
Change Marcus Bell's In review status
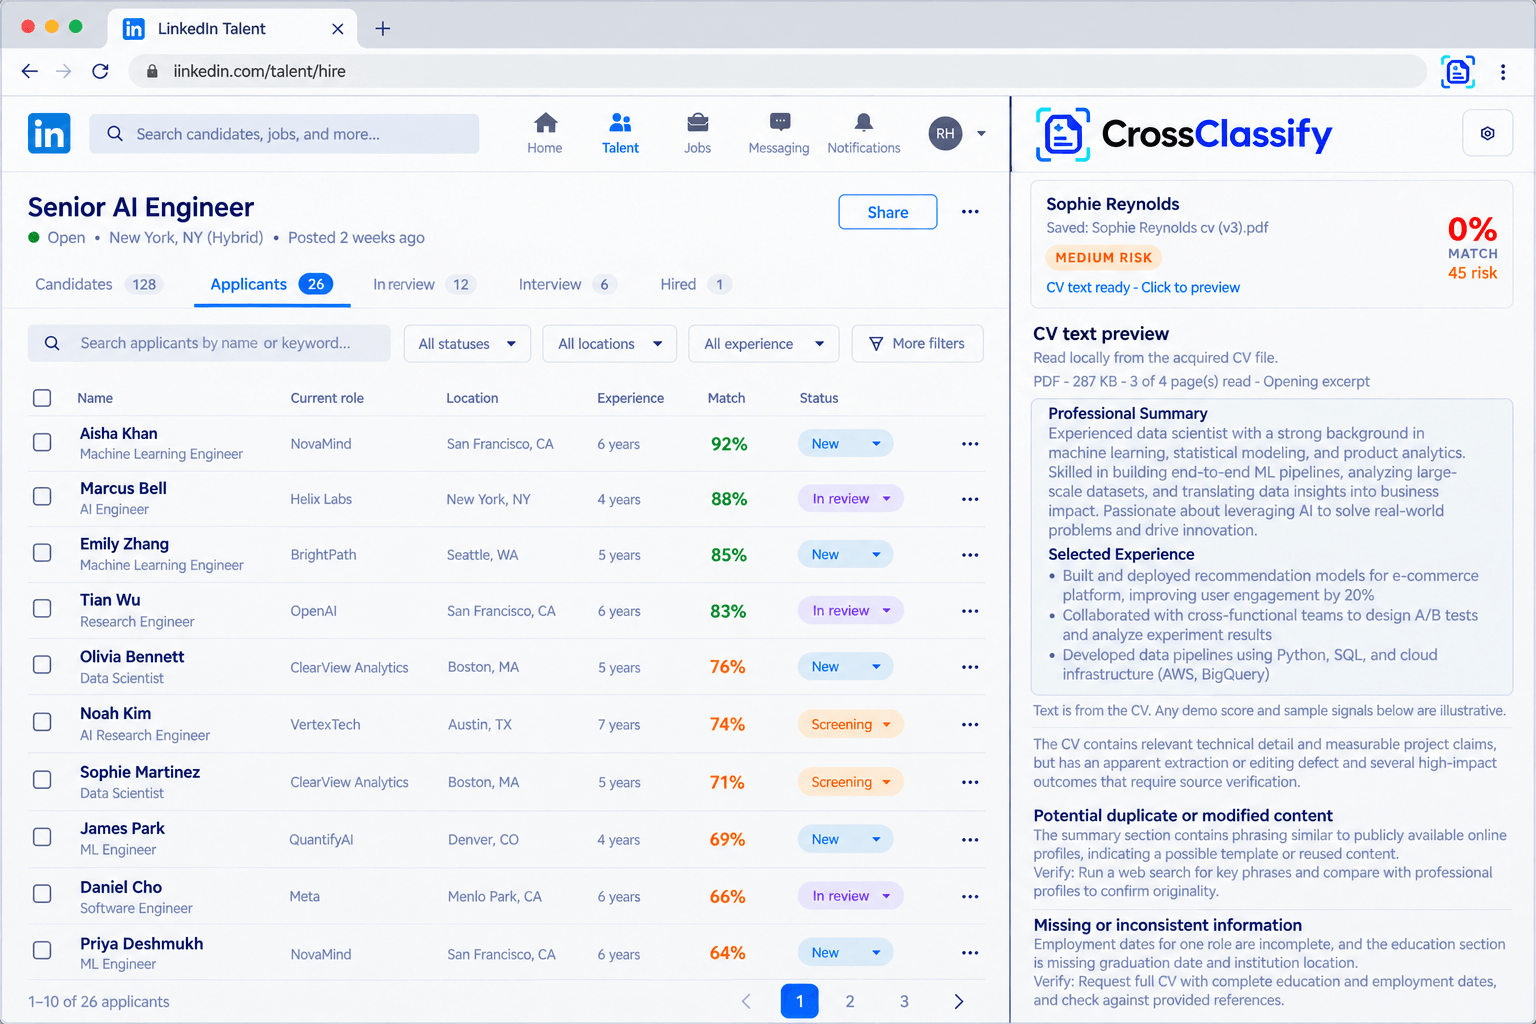coord(851,499)
